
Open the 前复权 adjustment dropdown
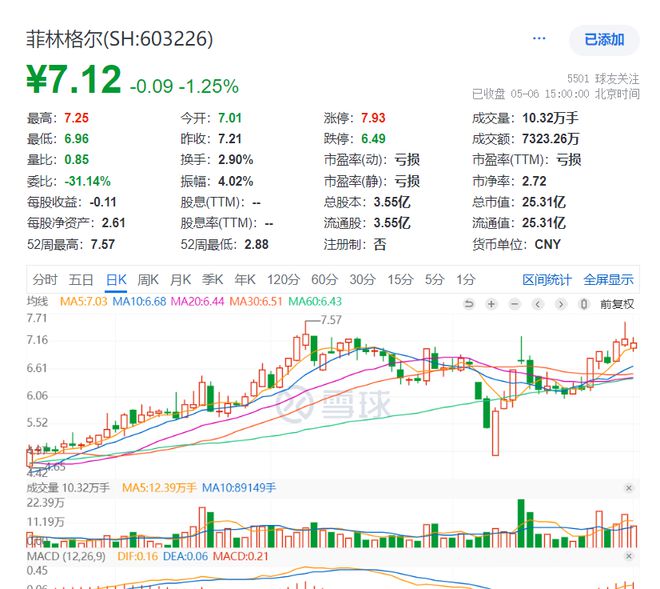[x=617, y=304]
